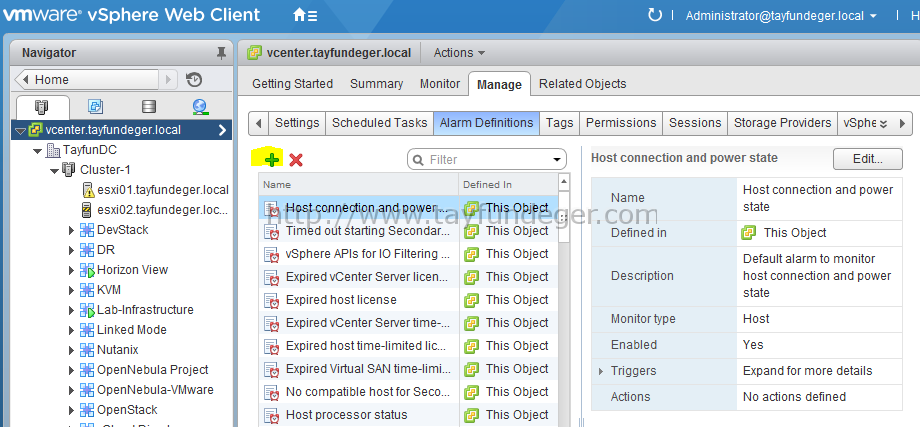
Task: Sort the list by Name column header
Action: coord(358,184)
